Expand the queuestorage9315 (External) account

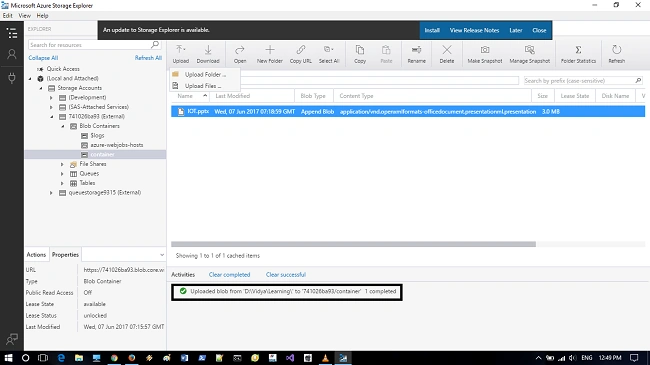pyautogui.click(x=51, y=193)
